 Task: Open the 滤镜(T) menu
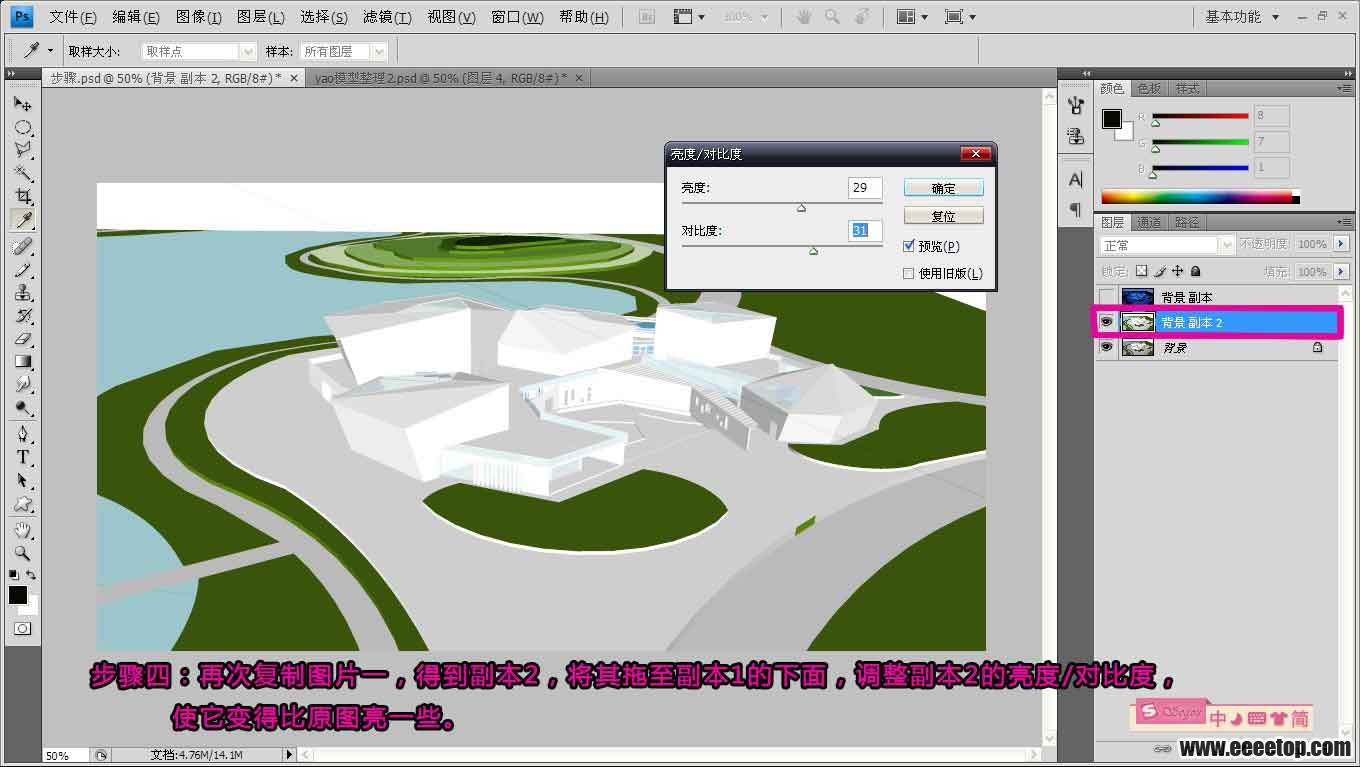tap(387, 17)
